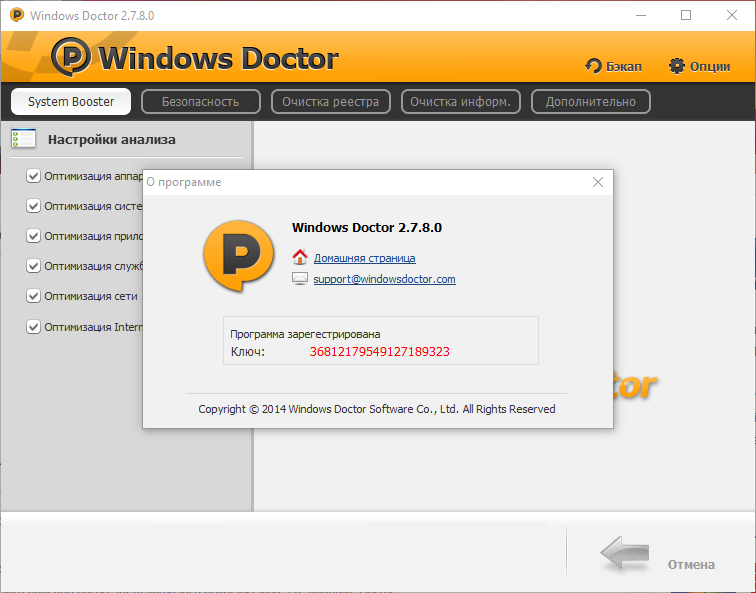Open the Очистка реестра tab
Screen dimensions: 756x593
pyautogui.click(x=331, y=102)
